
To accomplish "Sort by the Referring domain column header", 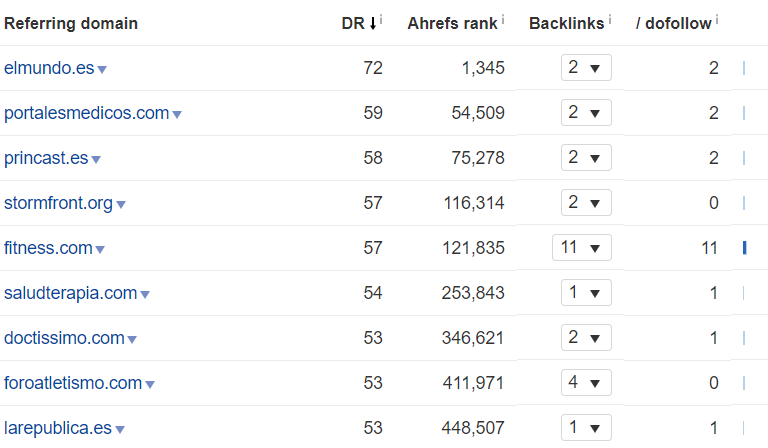I will 71,23.
